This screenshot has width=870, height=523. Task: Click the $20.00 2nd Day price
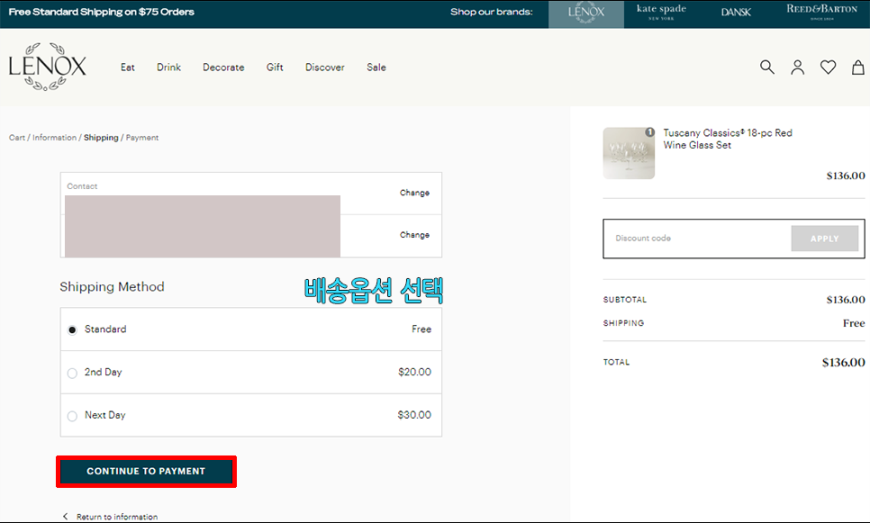coord(414,372)
